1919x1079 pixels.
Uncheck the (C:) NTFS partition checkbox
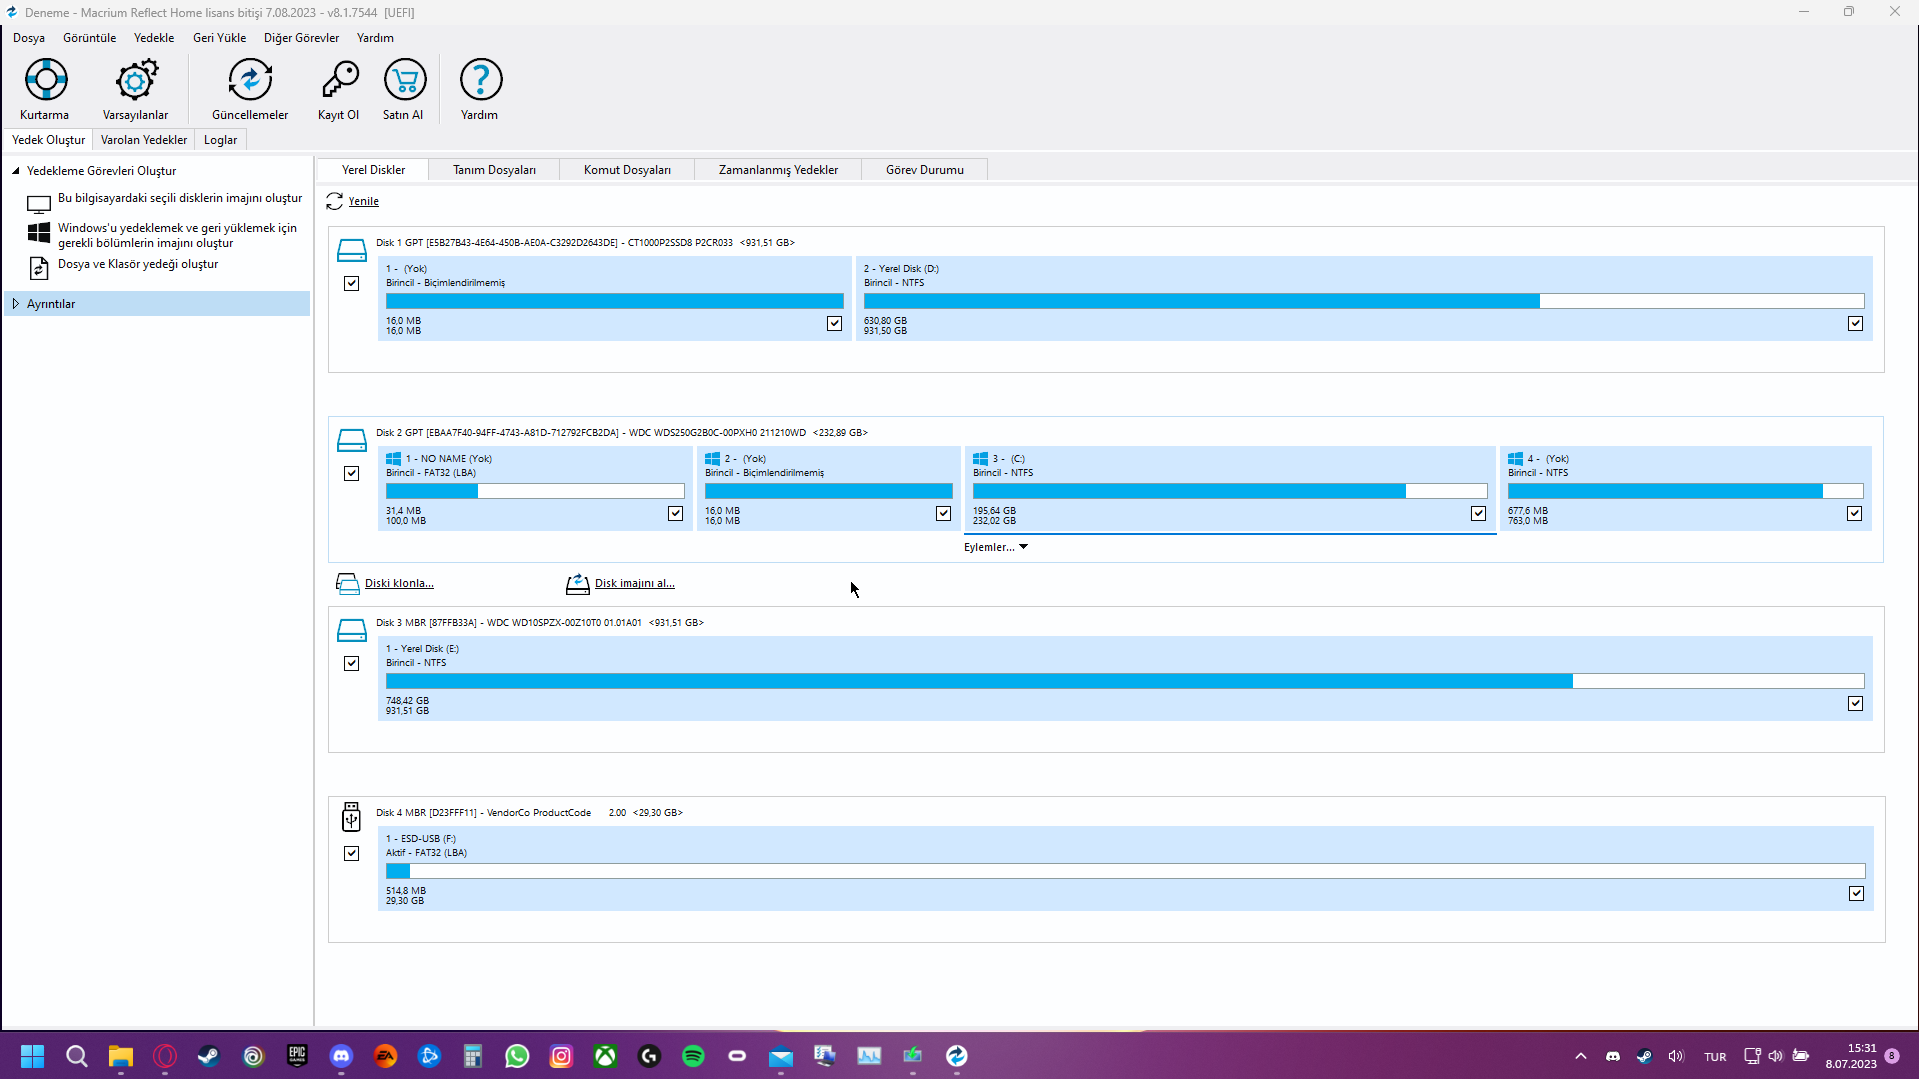[x=1478, y=514]
